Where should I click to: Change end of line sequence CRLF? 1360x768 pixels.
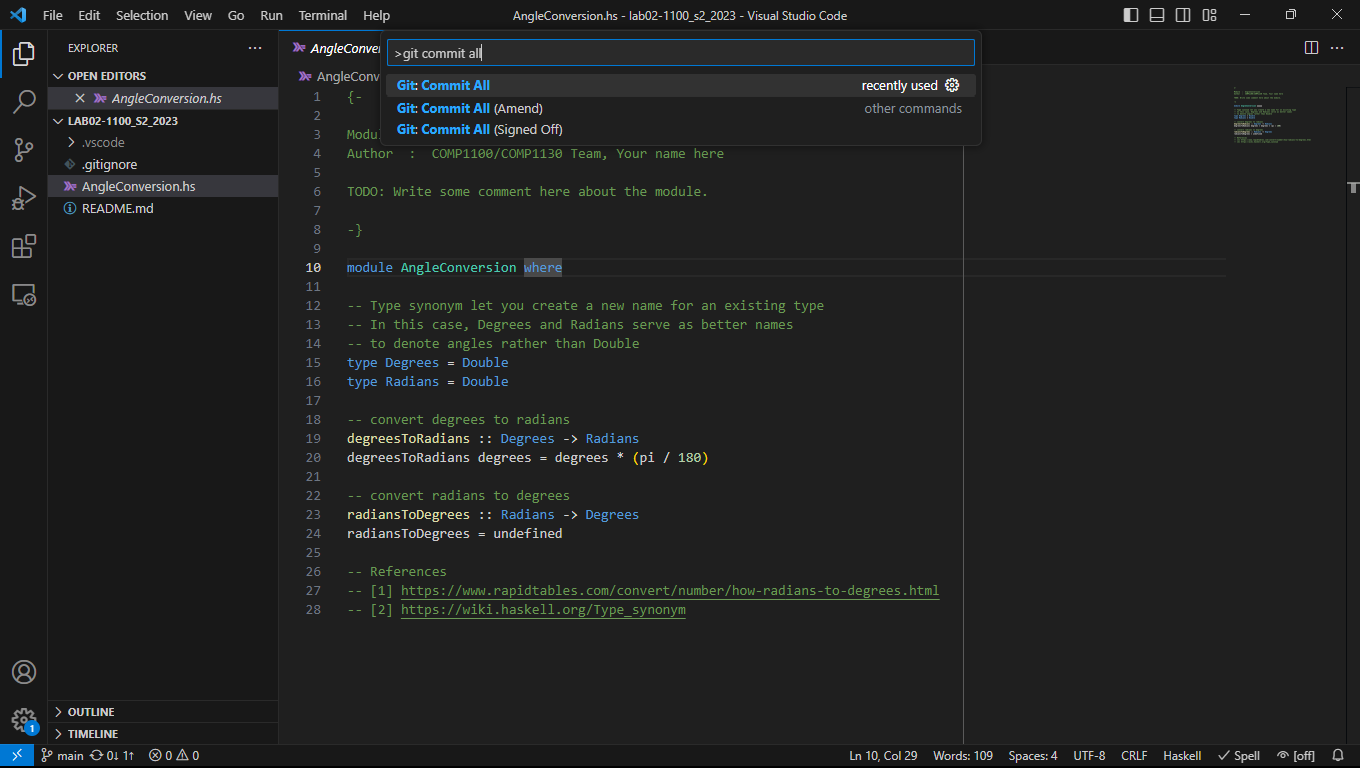pos(1134,756)
